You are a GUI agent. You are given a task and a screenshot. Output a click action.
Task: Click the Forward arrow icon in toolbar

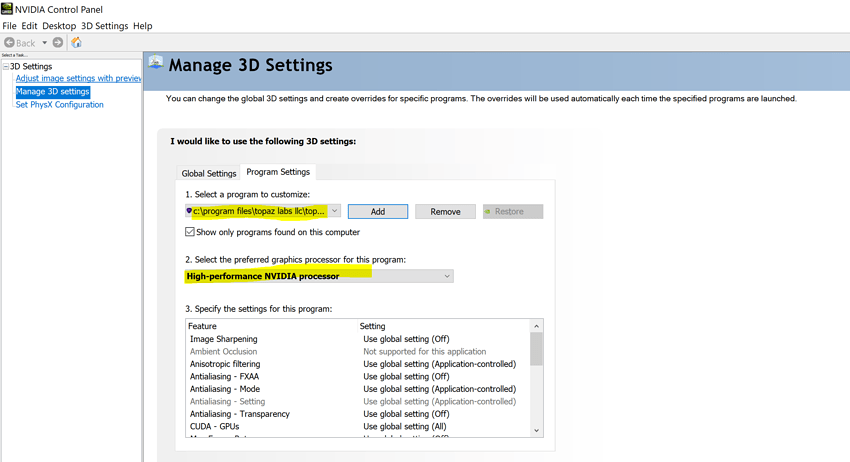pos(57,42)
